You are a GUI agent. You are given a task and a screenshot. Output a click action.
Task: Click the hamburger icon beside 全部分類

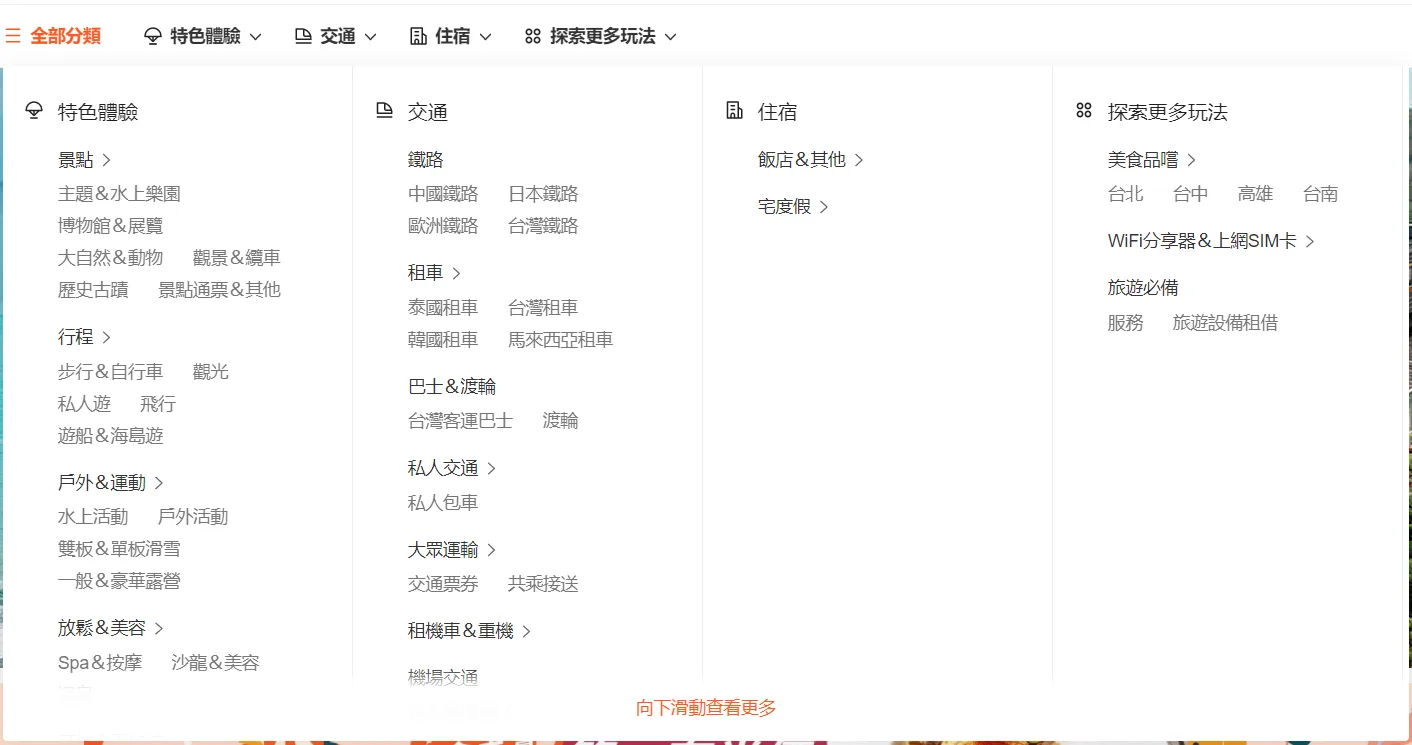point(13,36)
